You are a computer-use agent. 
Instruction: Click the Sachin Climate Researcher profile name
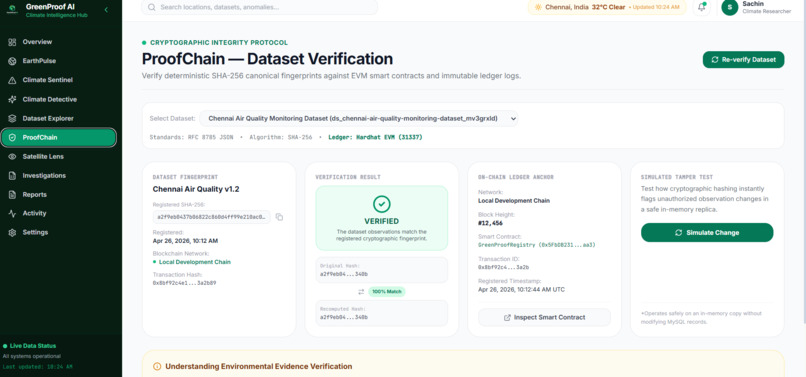[766, 7]
